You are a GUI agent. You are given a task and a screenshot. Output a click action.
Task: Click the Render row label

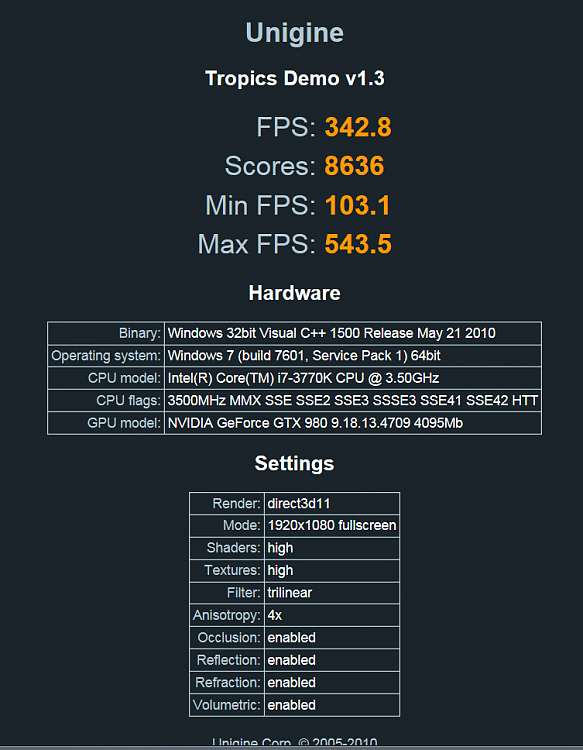coord(236,504)
